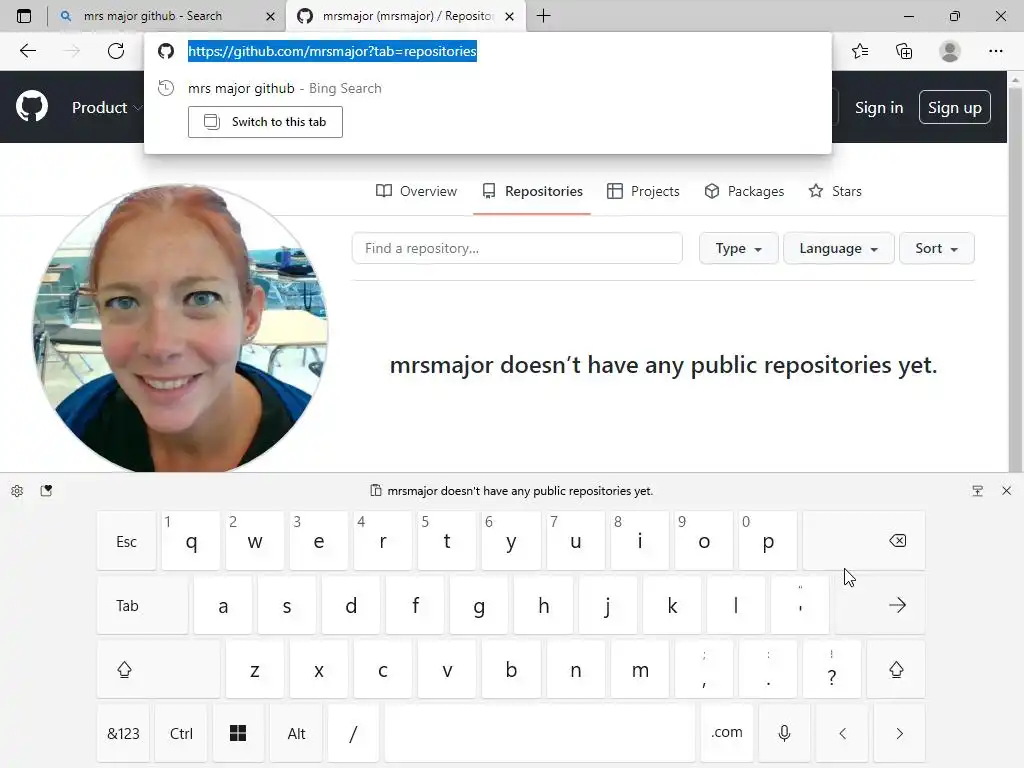Screen dimensions: 1024x768
Task: Tap the Ctrl key on keyboard
Action: (x=182, y=733)
